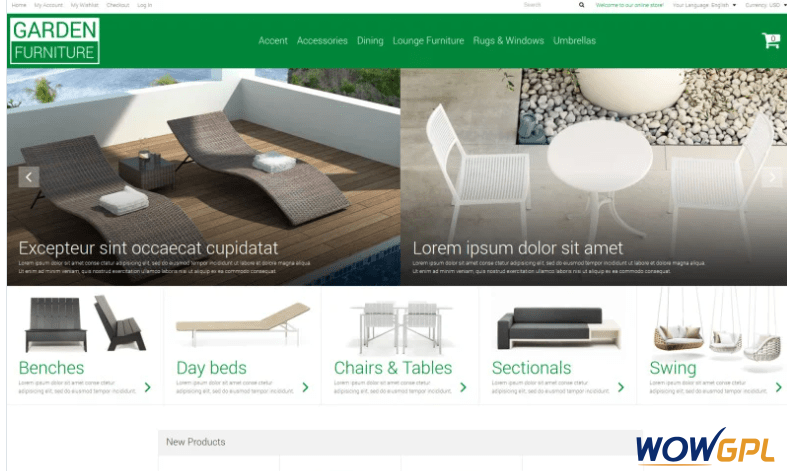The width and height of the screenshot is (787, 471).
Task: Click the Garden Furniture logo
Action: click(55, 41)
